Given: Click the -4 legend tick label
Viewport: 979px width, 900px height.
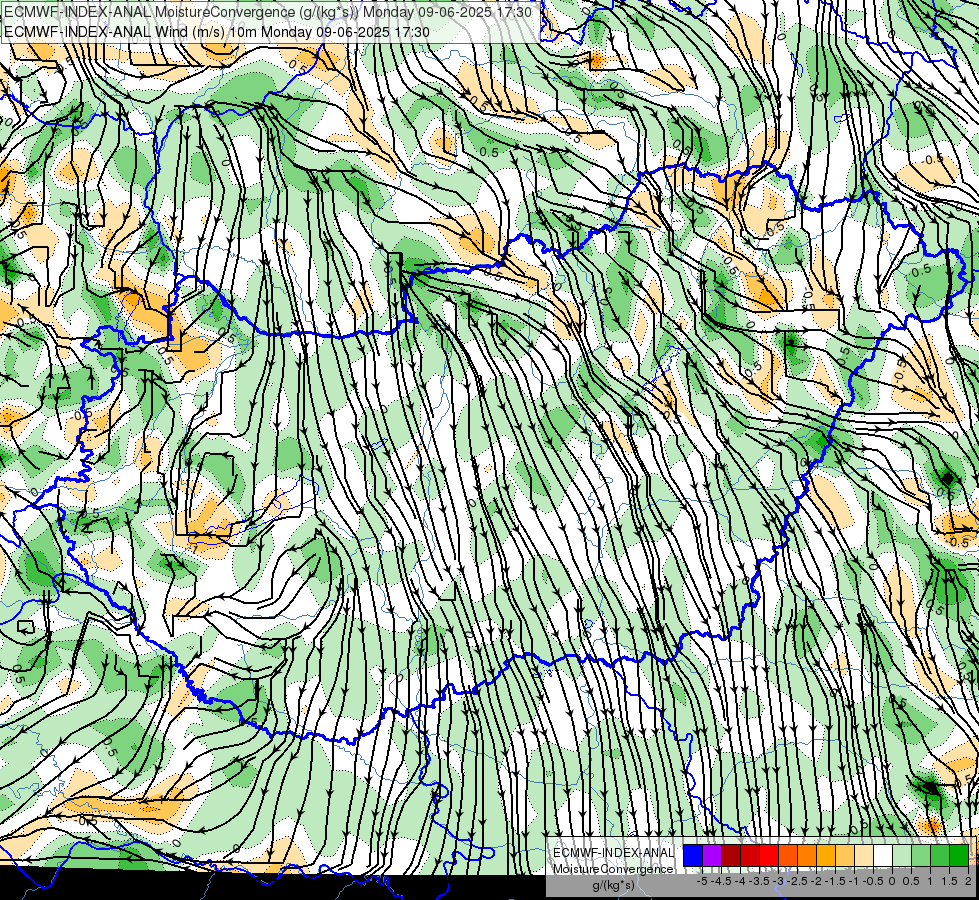Looking at the screenshot, I should (x=740, y=881).
